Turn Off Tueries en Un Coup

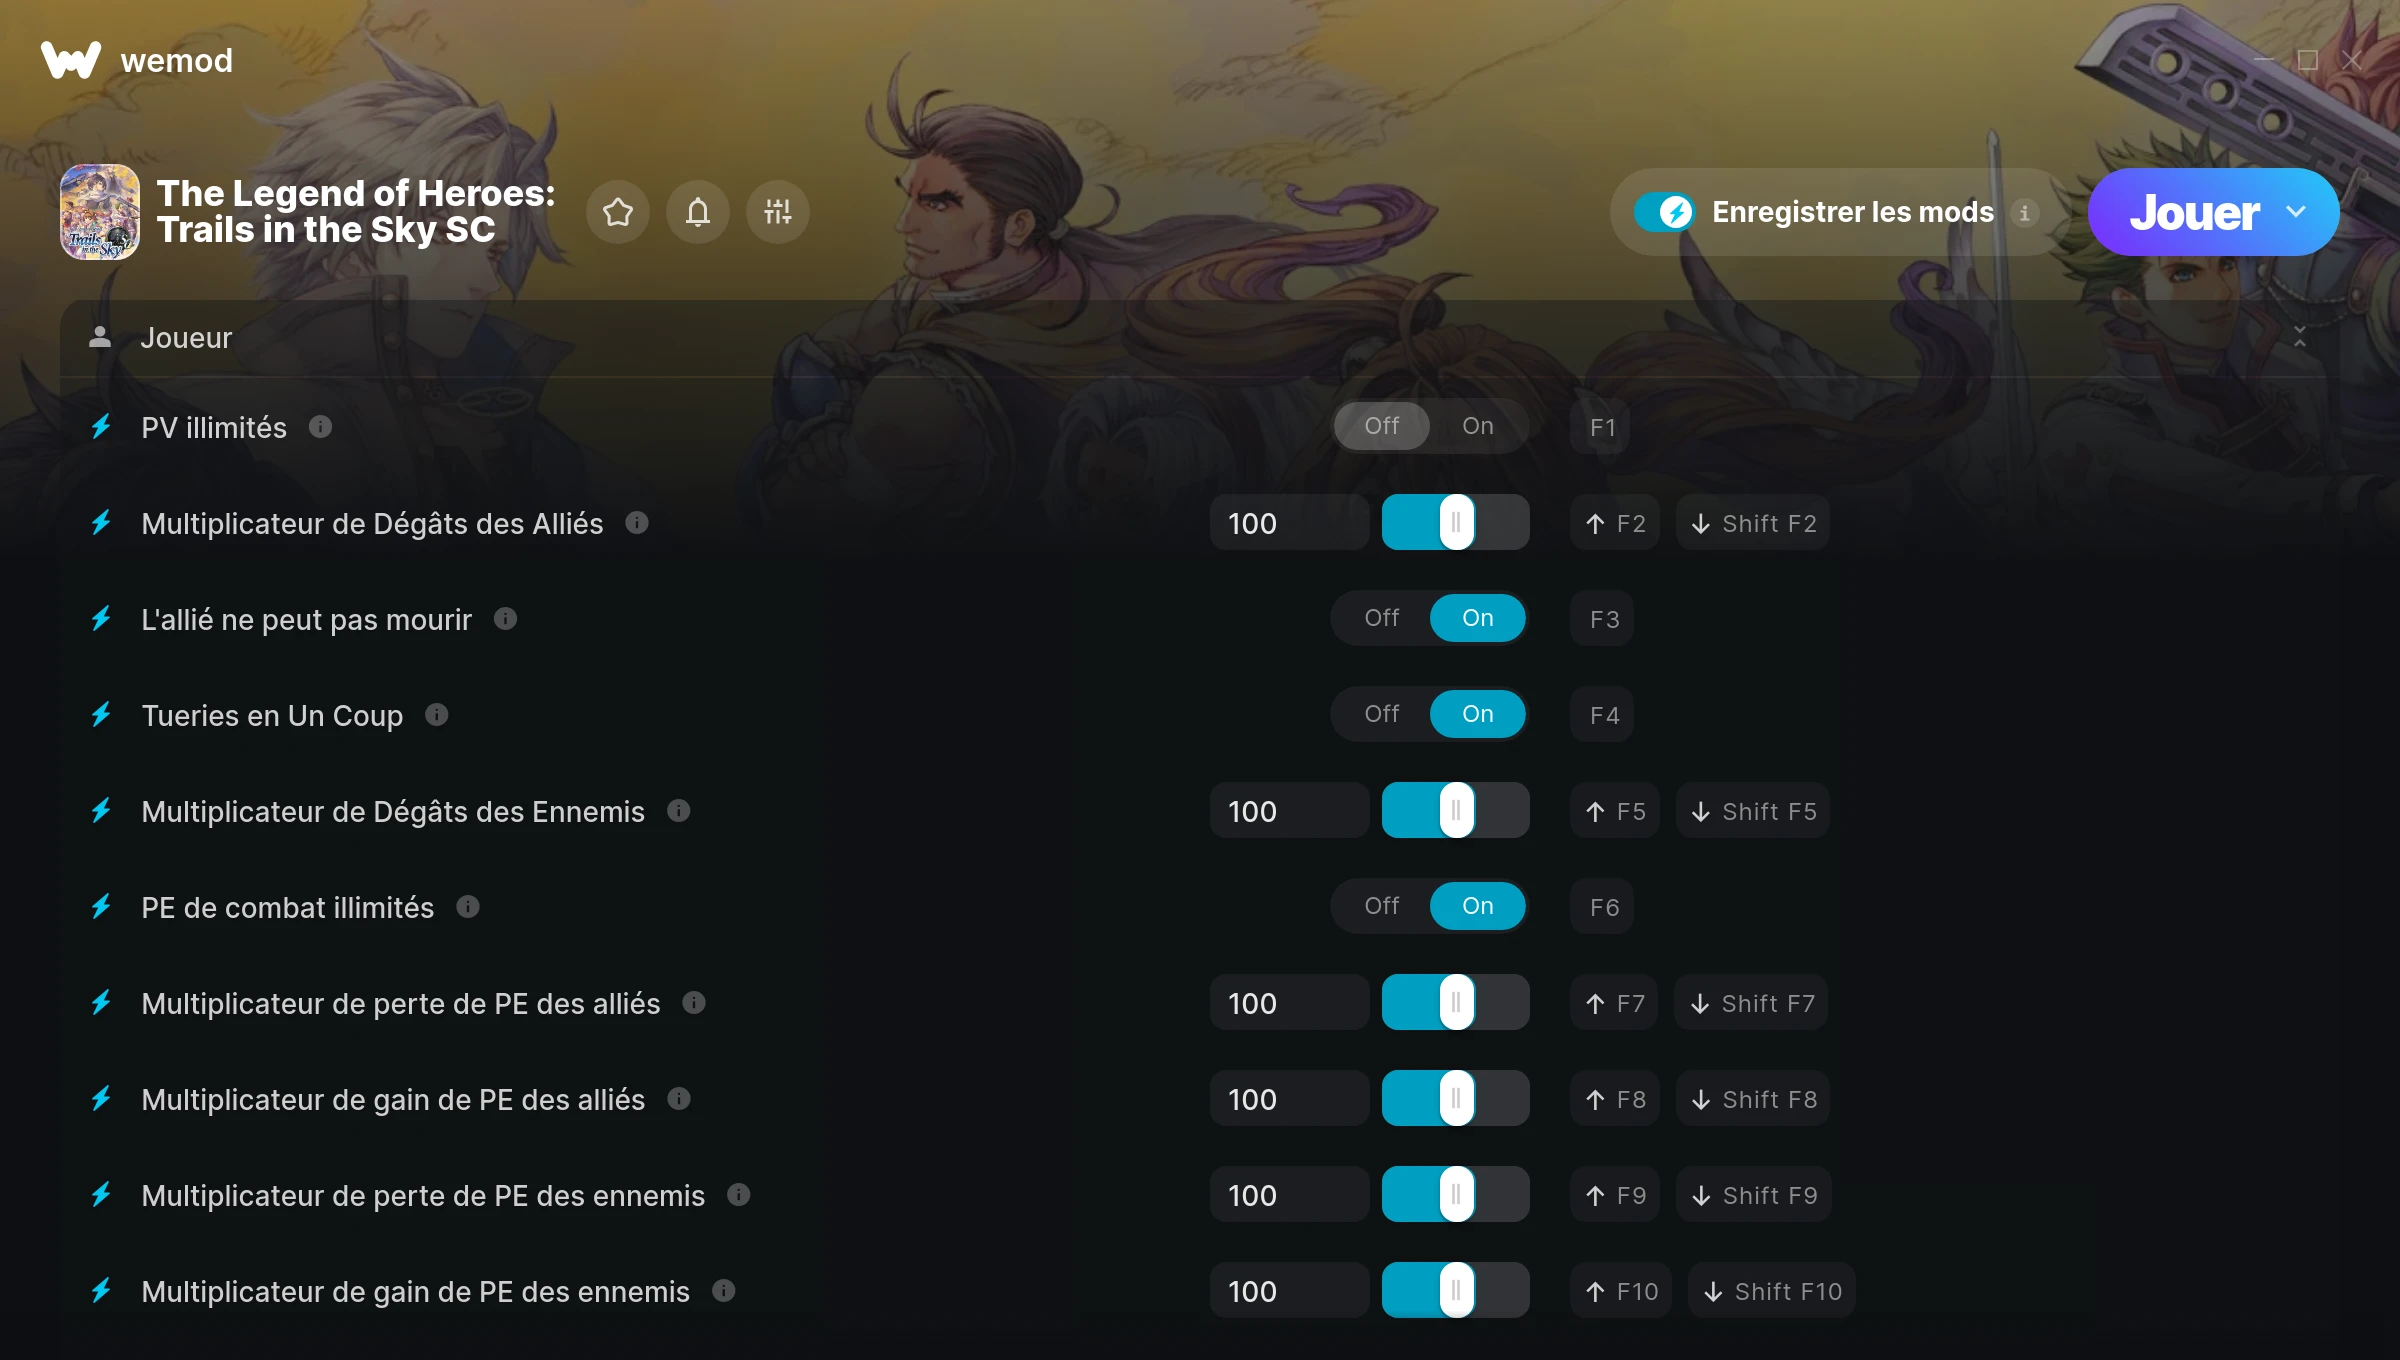tap(1382, 714)
